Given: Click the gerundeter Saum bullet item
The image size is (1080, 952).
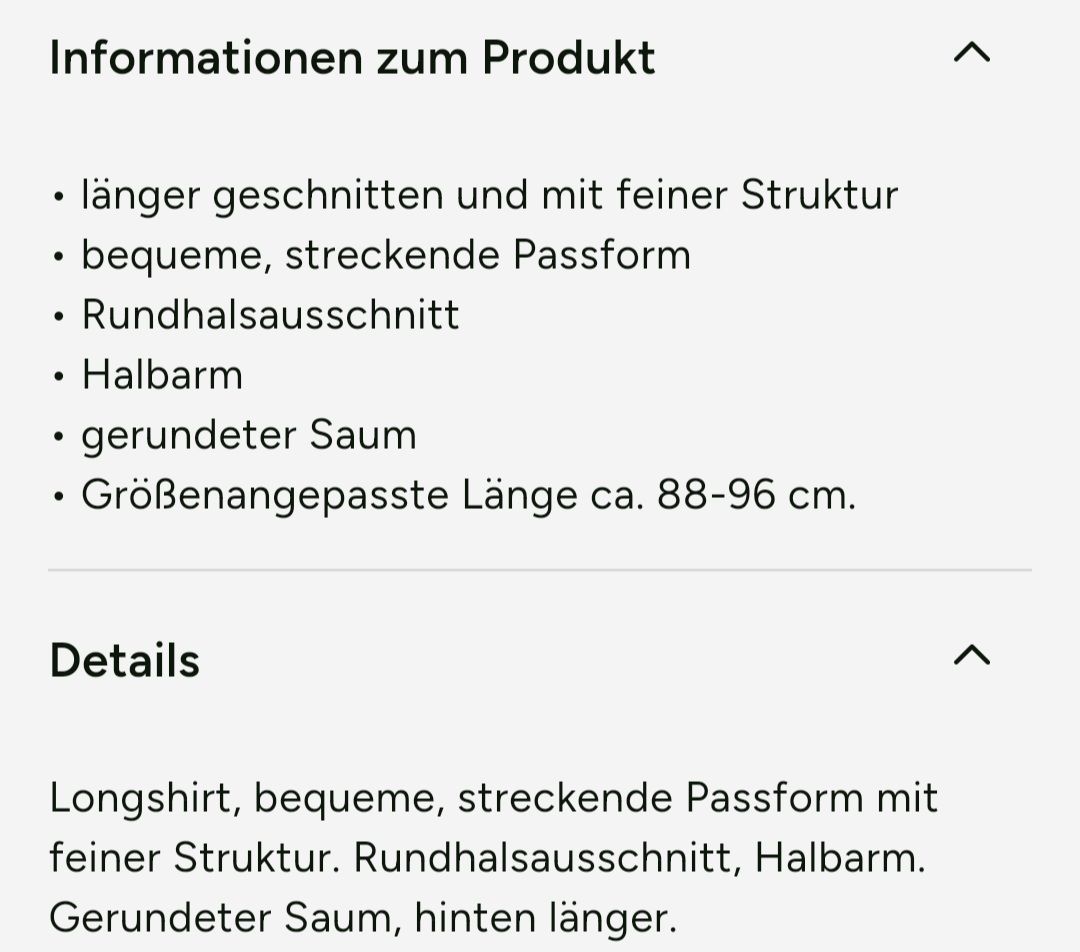Looking at the screenshot, I should pos(249,435).
